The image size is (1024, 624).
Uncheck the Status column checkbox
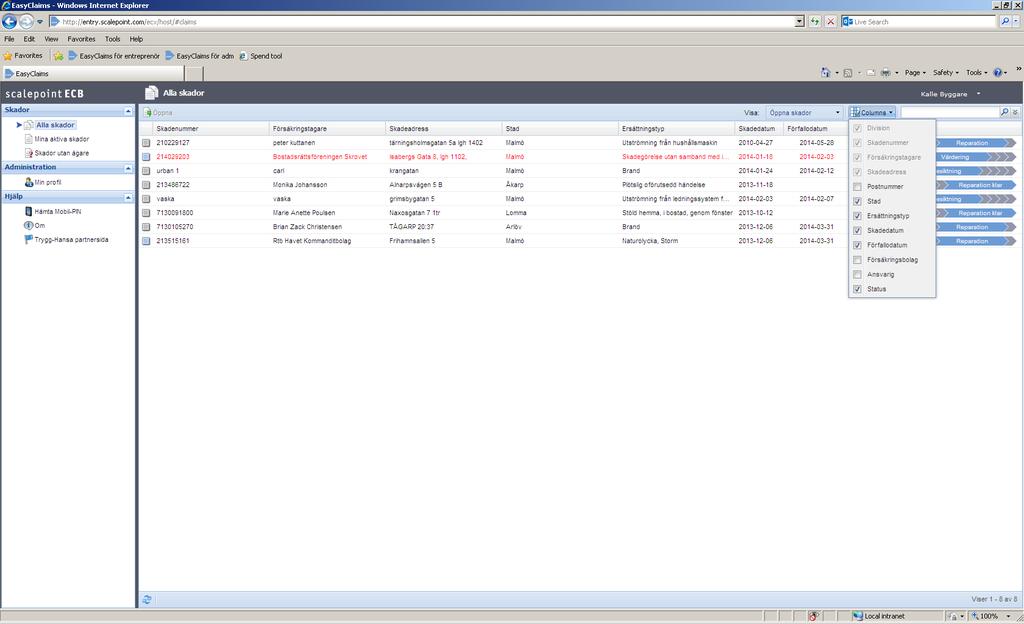(857, 289)
